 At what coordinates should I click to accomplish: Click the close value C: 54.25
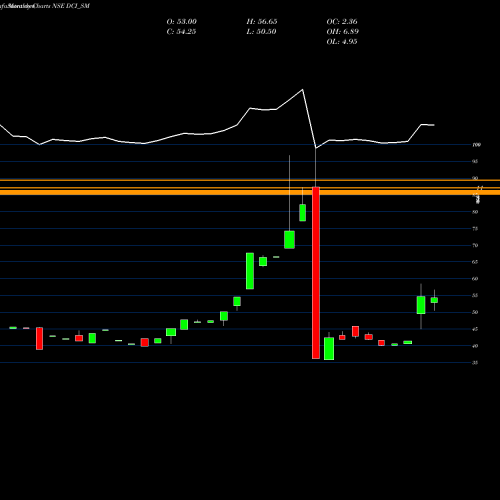(181, 32)
